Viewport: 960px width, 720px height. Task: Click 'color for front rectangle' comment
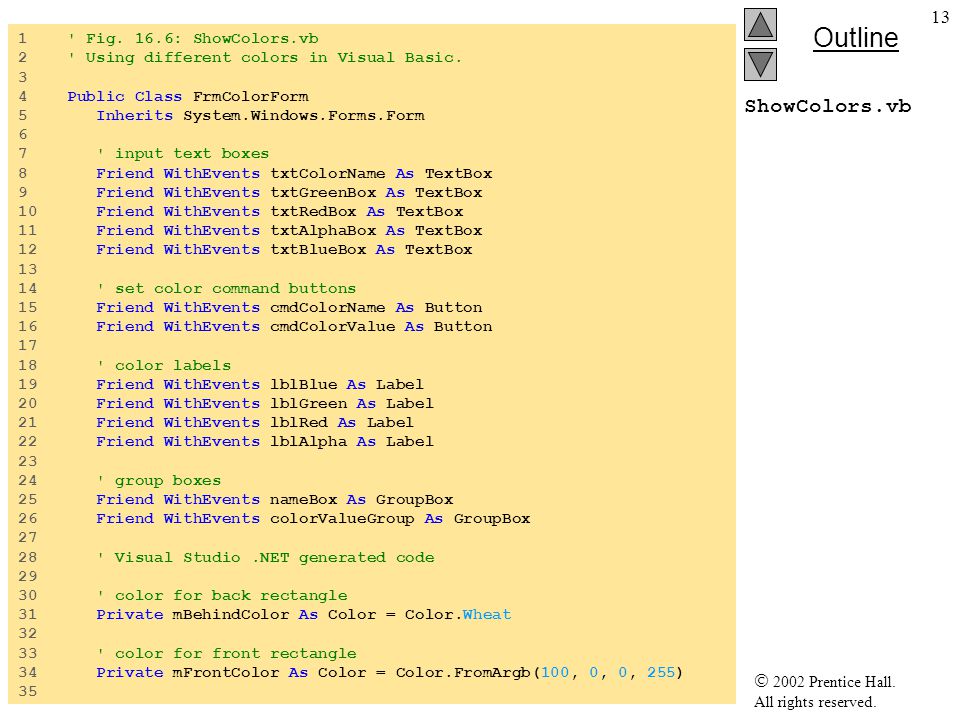pos(227,653)
